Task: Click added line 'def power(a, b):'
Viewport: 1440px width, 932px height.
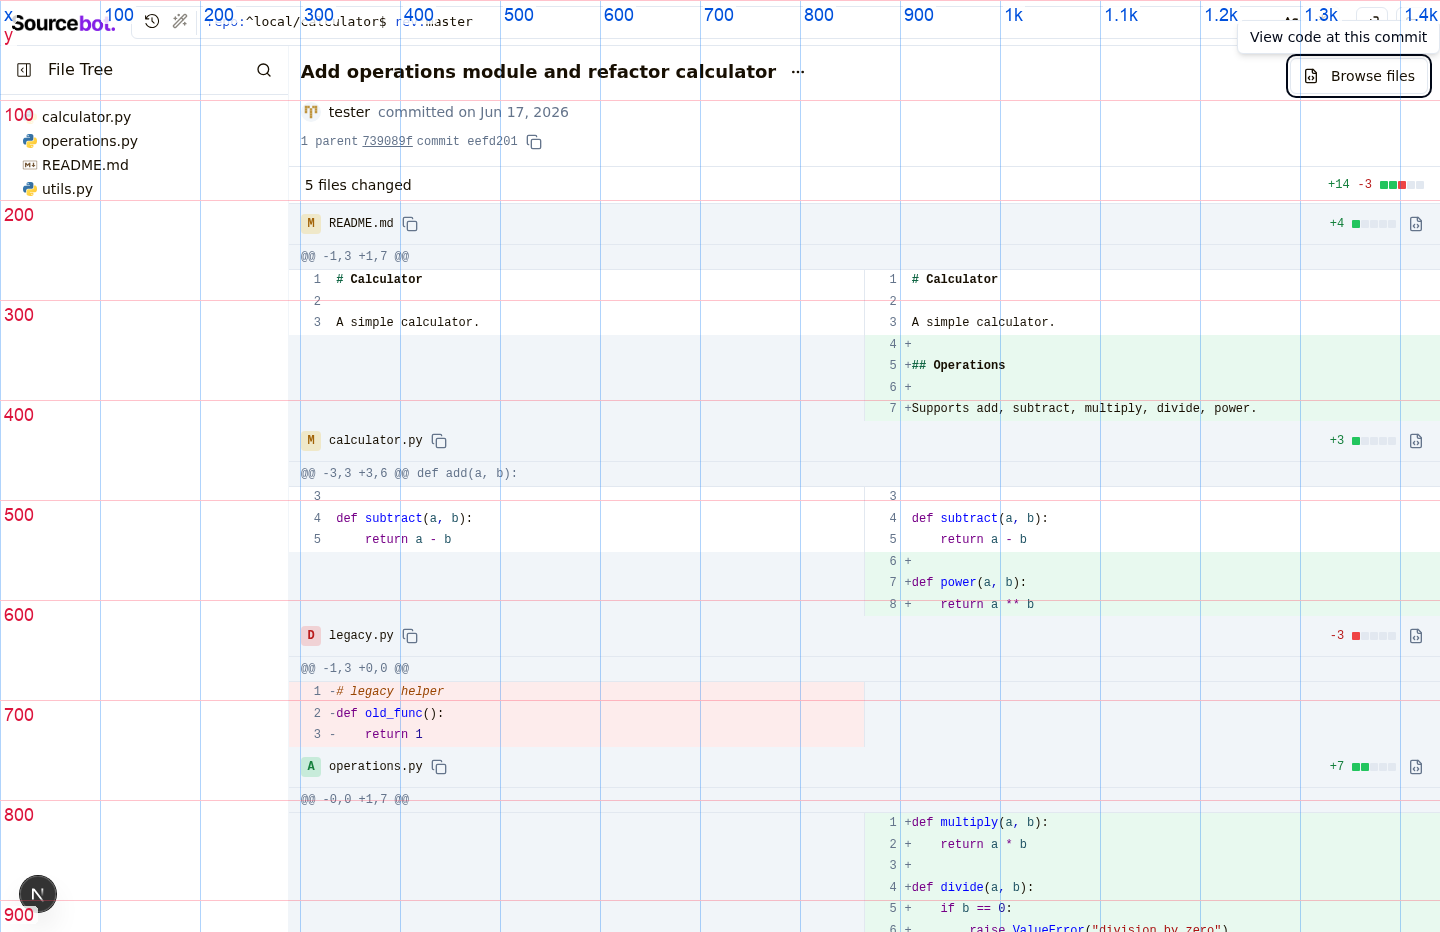Action: coord(969,583)
